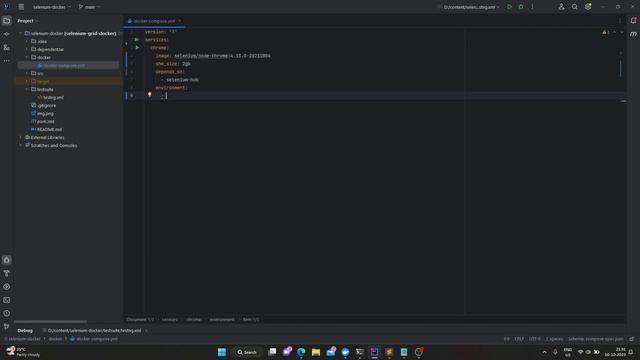Screen dimensions: 640x360
Task: Open Search Everywhere magnifier
Action: coord(575,7)
